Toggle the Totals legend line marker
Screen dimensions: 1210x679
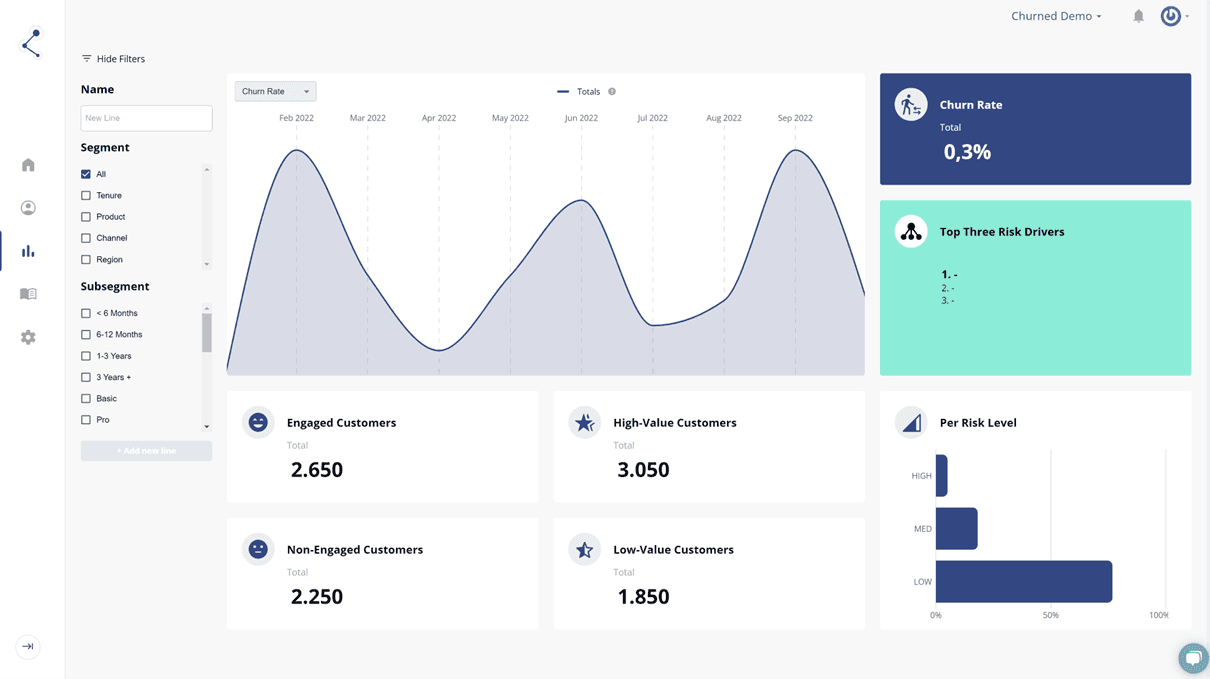click(x=563, y=91)
